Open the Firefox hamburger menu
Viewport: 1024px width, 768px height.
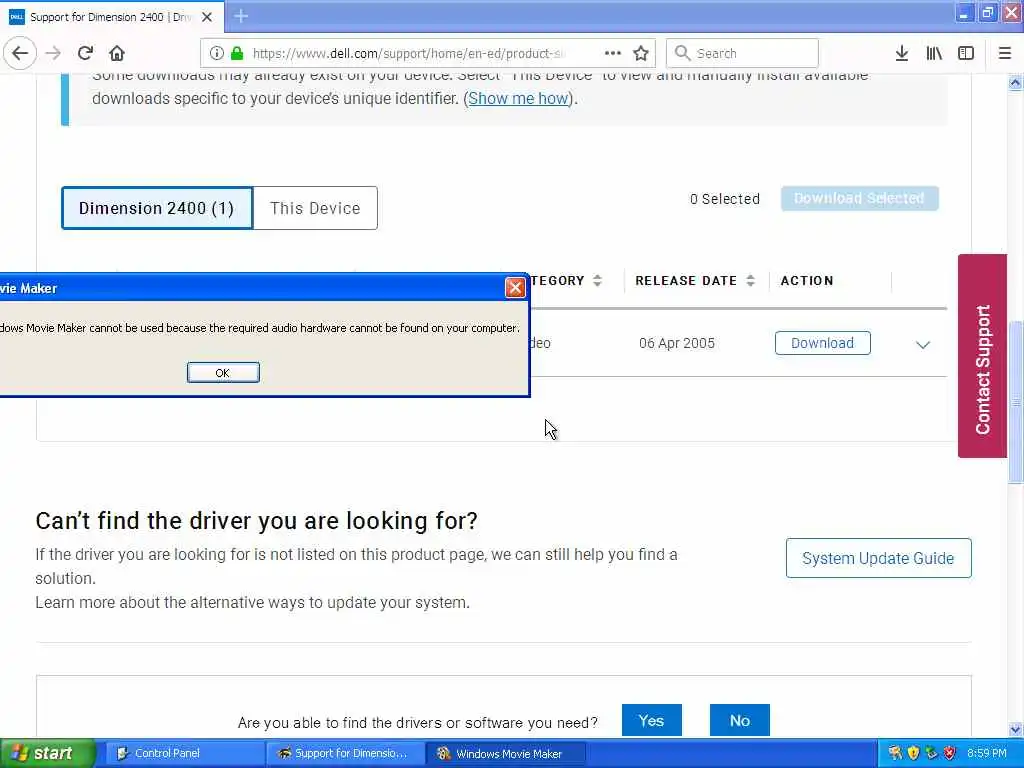pyautogui.click(x=1005, y=53)
